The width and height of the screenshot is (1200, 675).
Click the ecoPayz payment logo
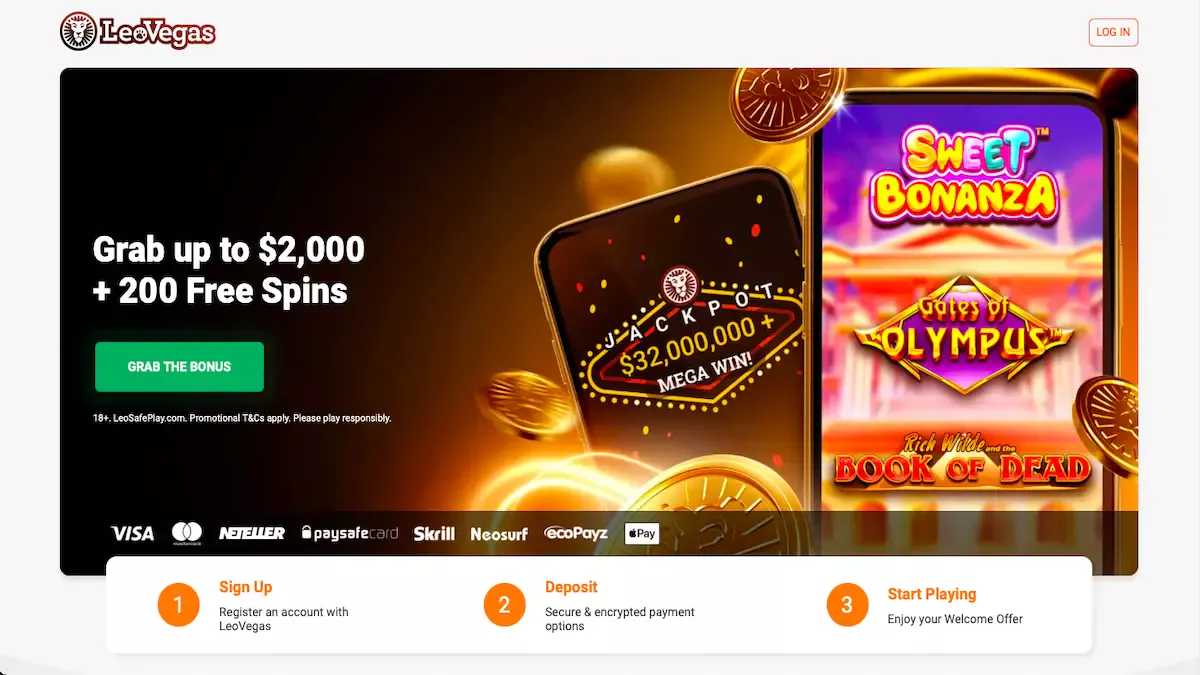(576, 534)
